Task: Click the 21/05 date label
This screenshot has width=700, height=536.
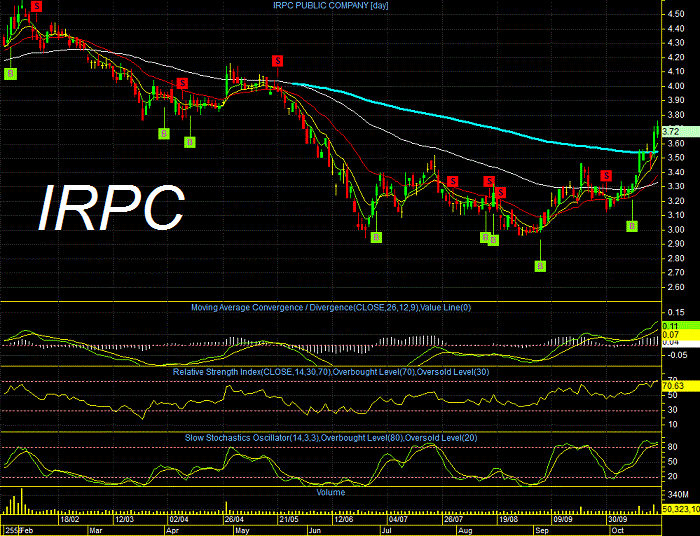Action: [289, 519]
